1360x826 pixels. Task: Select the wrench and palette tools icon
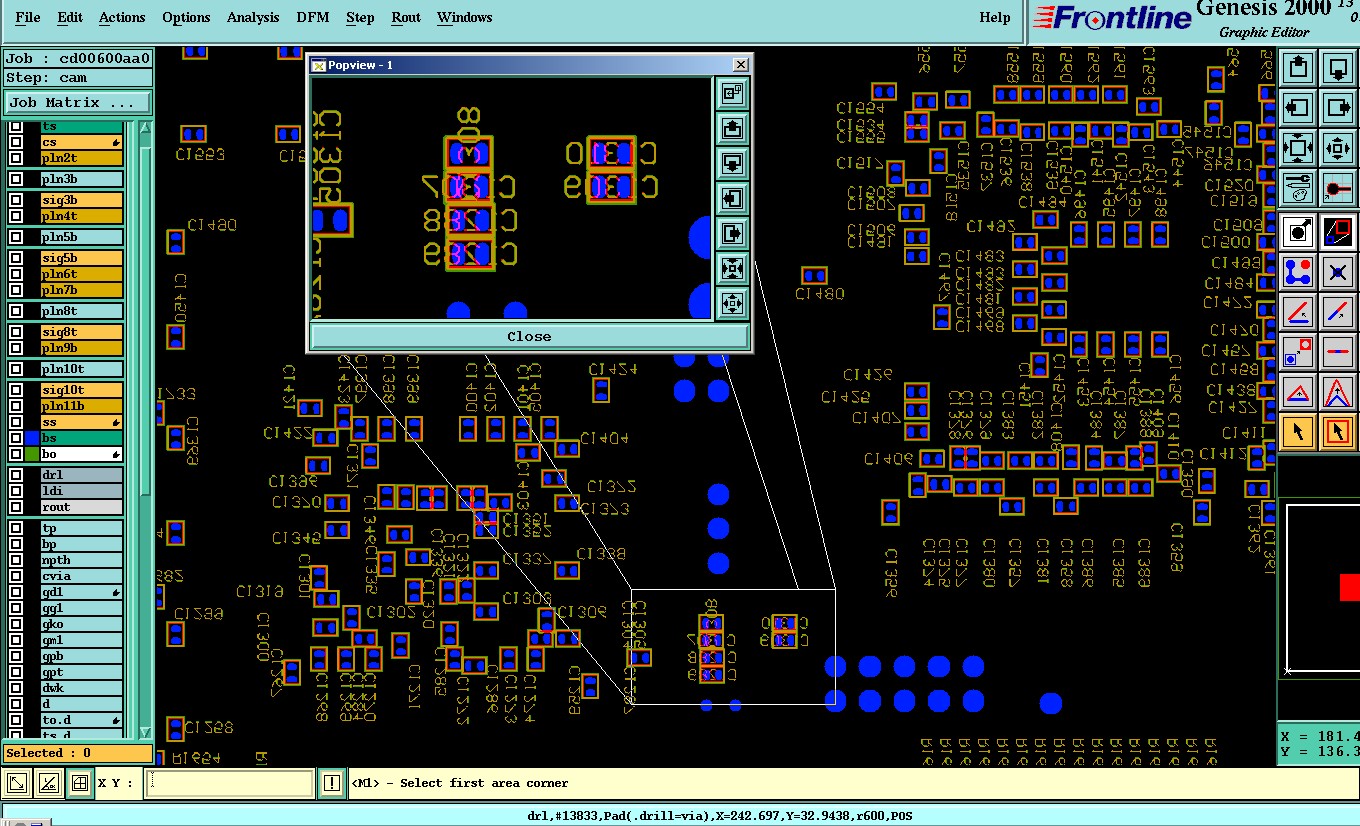coord(1298,187)
